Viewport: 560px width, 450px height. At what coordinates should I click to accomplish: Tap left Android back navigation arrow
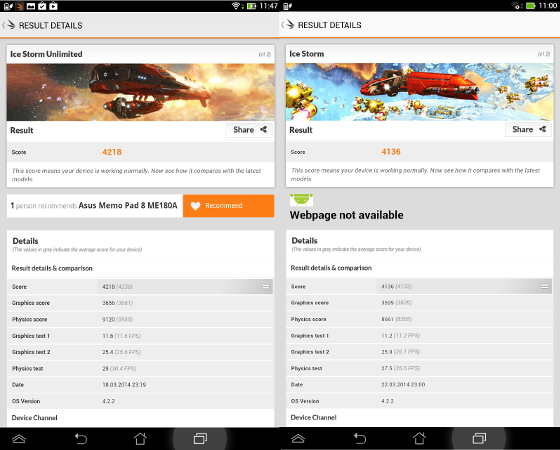coord(81,438)
